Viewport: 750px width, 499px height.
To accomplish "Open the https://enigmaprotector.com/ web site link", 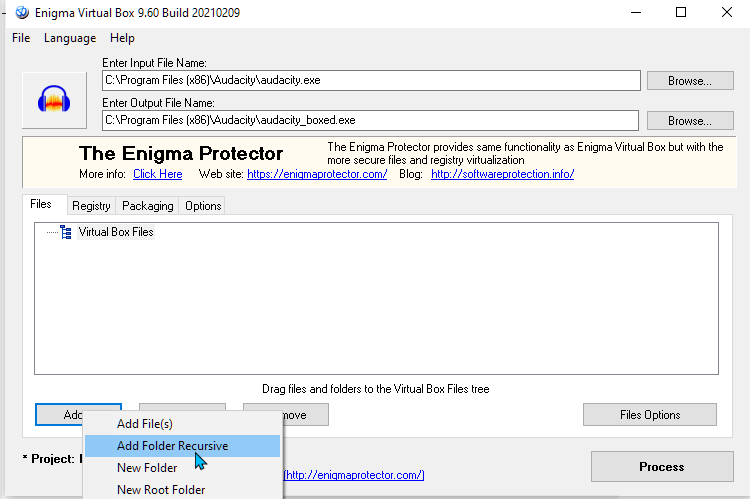I will (317, 174).
